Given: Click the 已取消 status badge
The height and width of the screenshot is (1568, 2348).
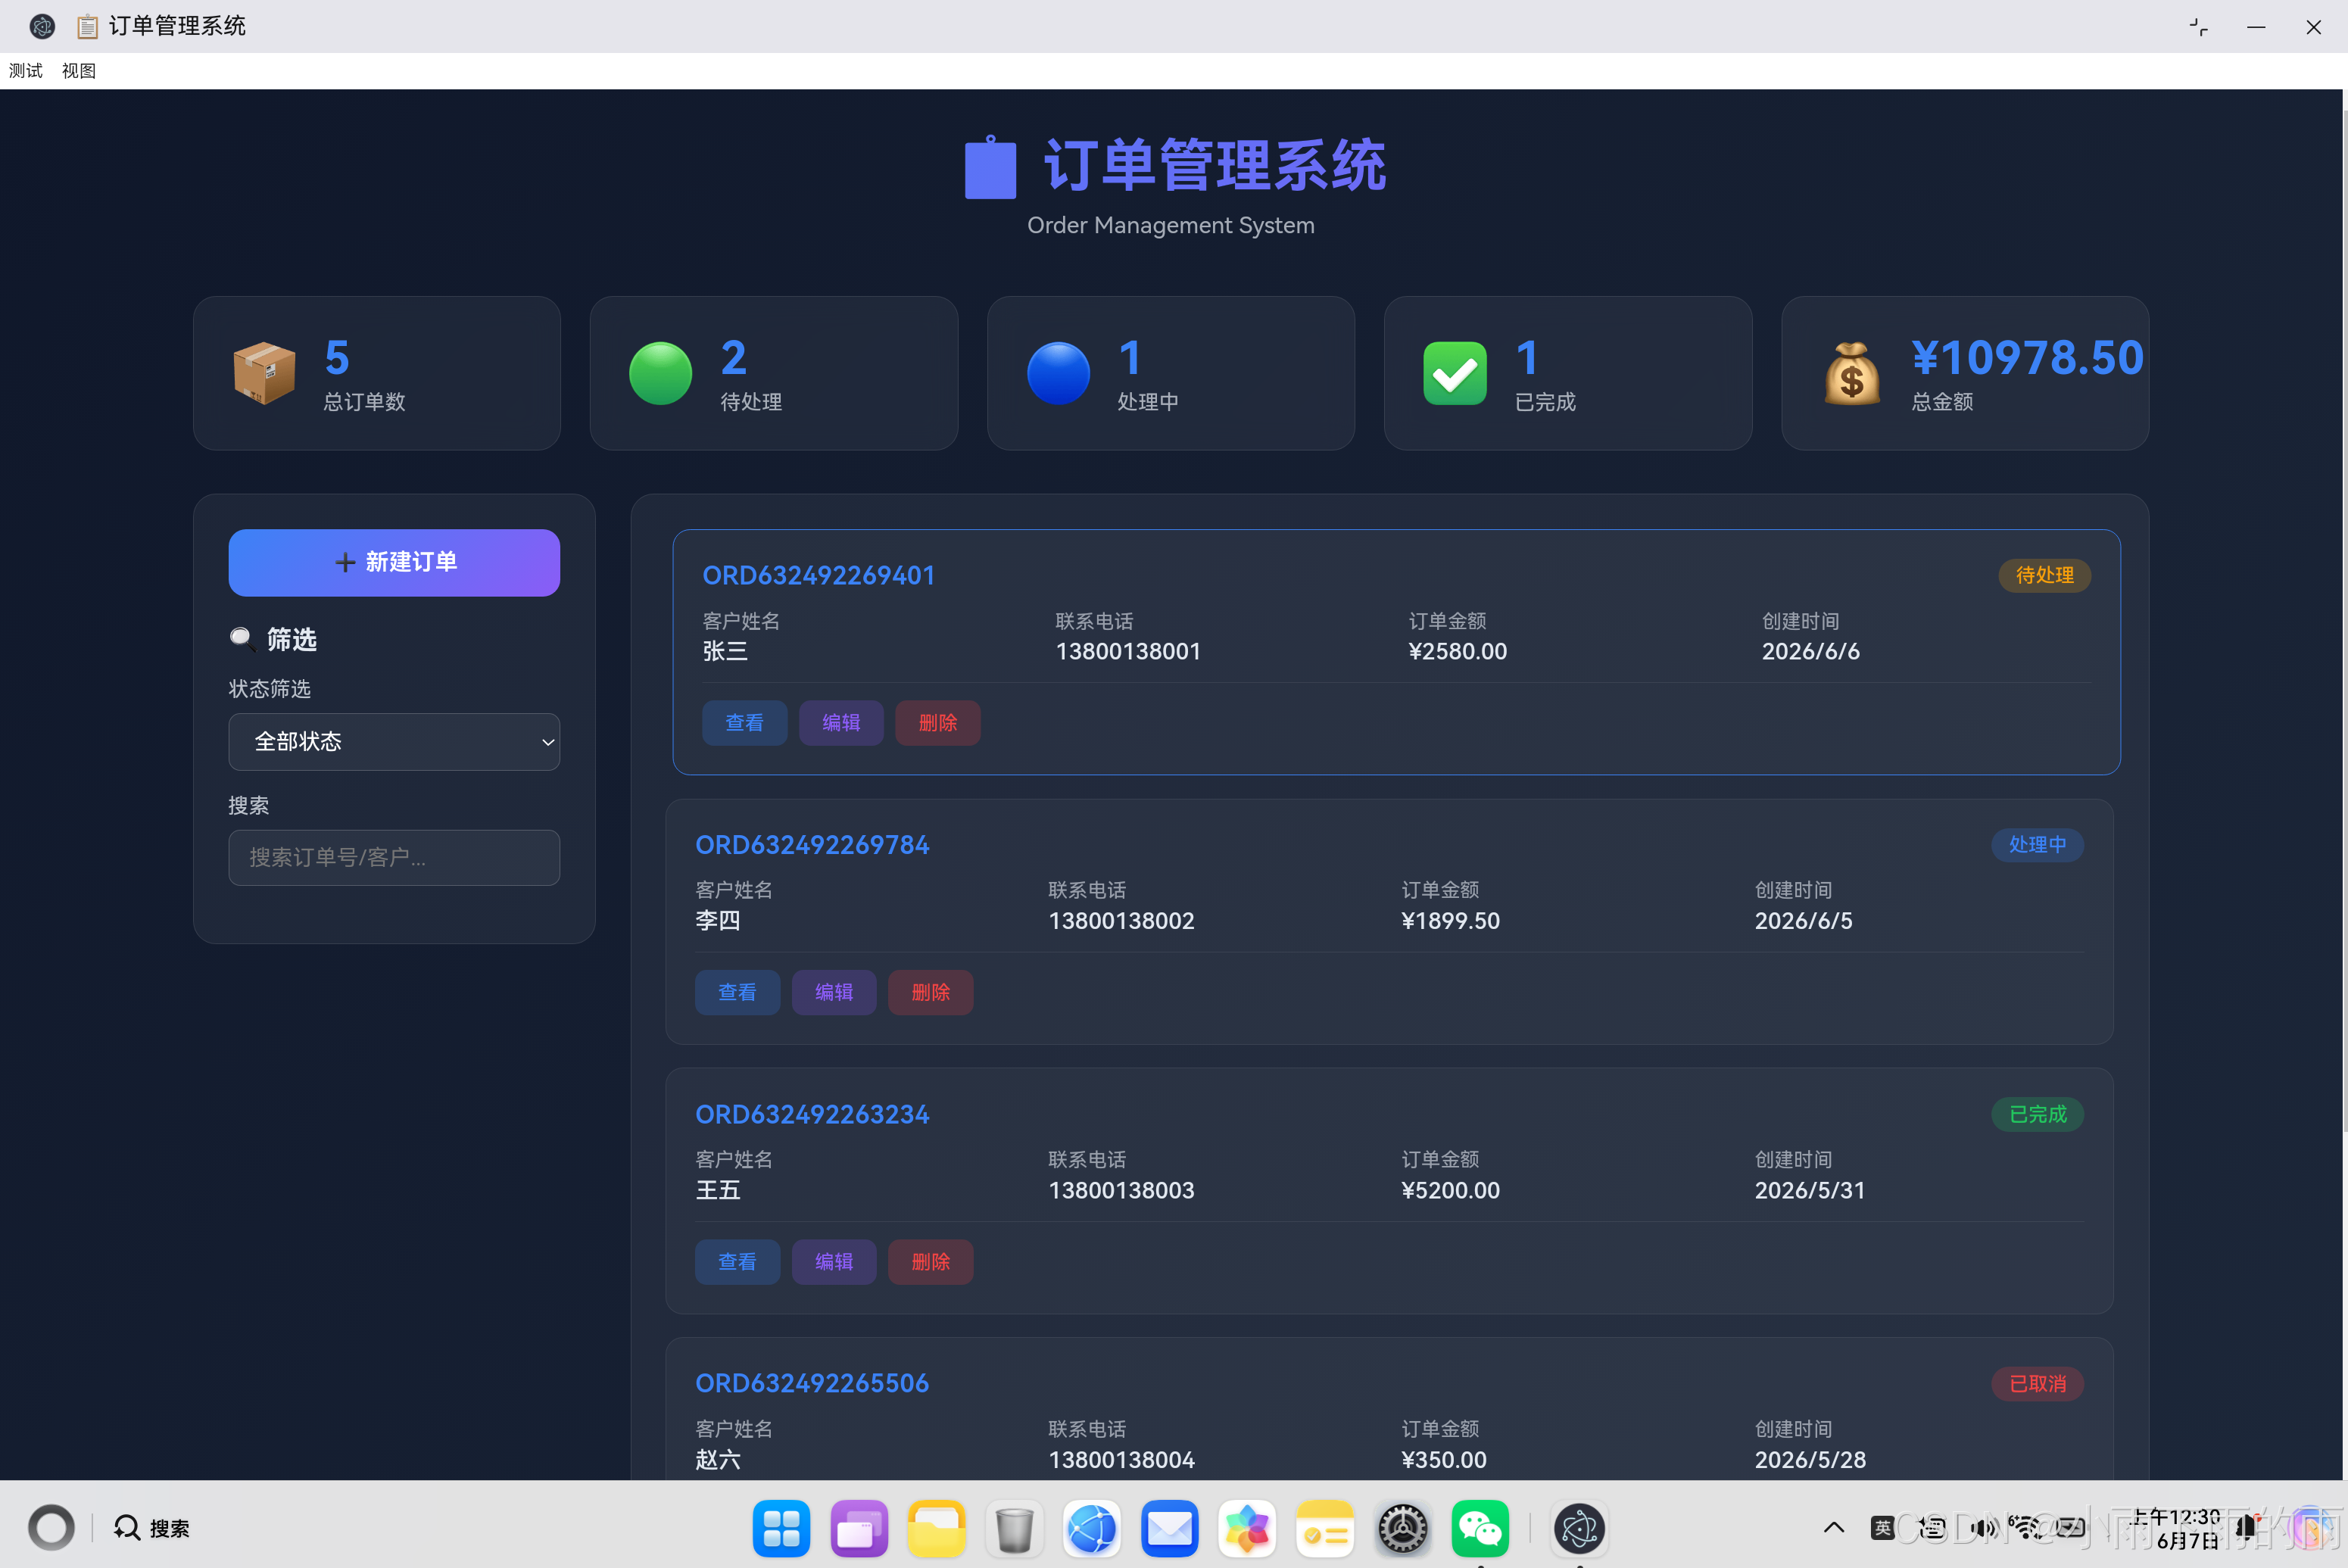Looking at the screenshot, I should pos(2038,1384).
